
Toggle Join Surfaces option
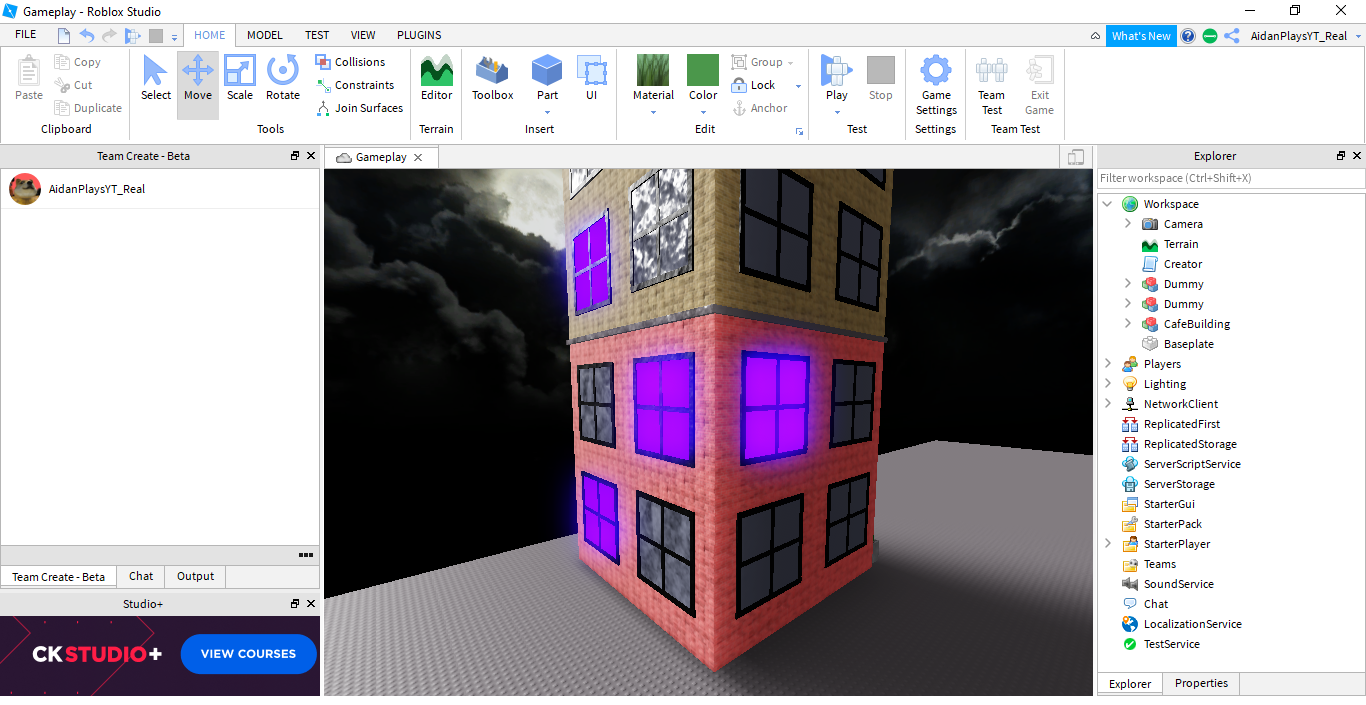(360, 108)
